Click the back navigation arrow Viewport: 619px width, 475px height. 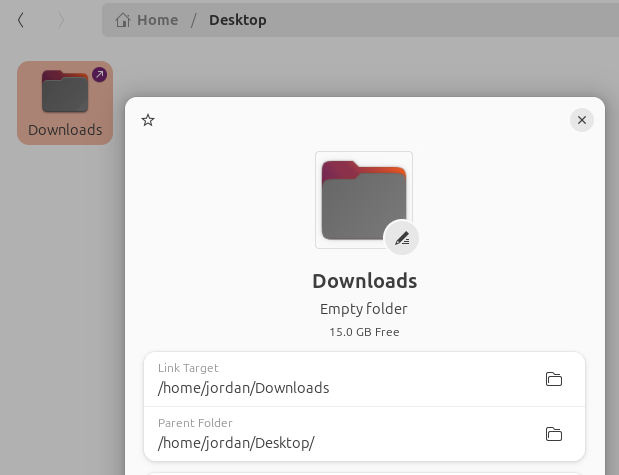click(21, 20)
